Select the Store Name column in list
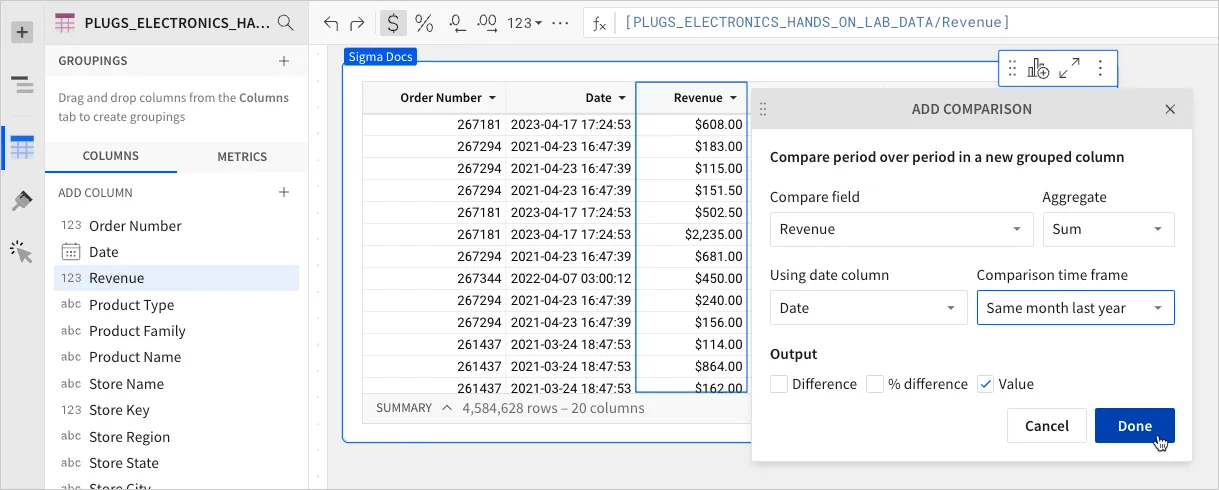 click(176, 384)
